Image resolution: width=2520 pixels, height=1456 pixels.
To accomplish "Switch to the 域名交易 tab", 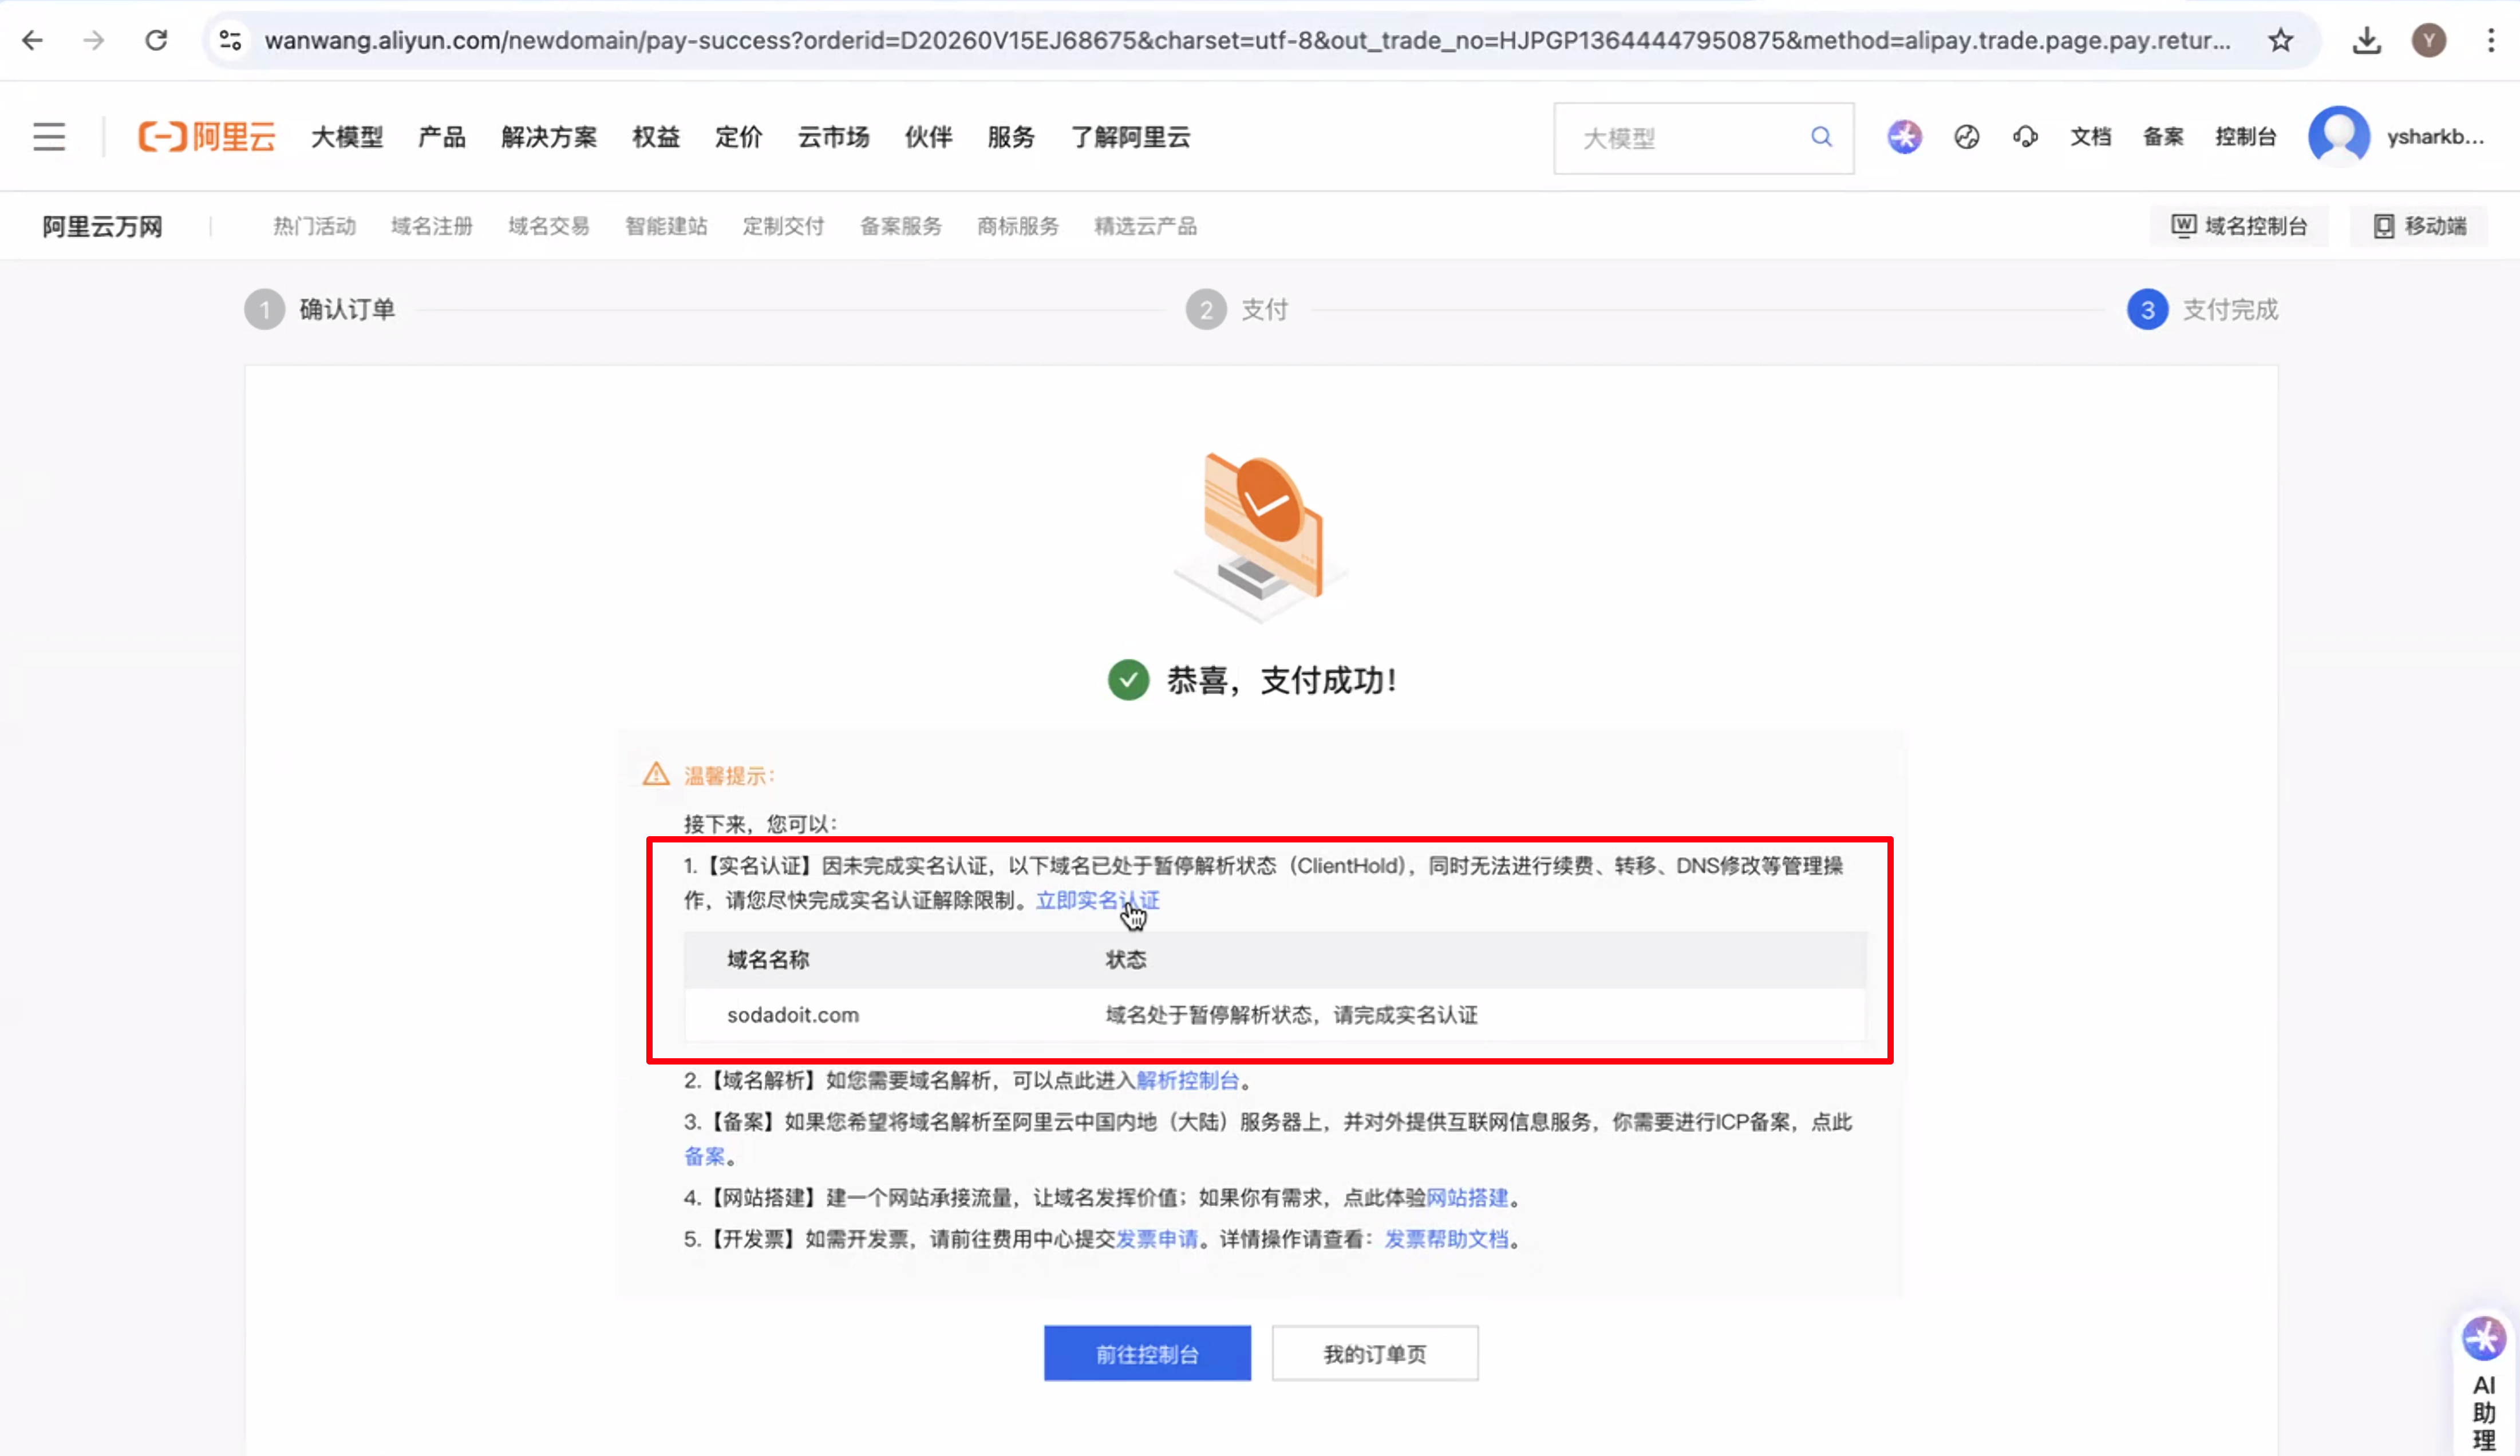I will [x=549, y=226].
